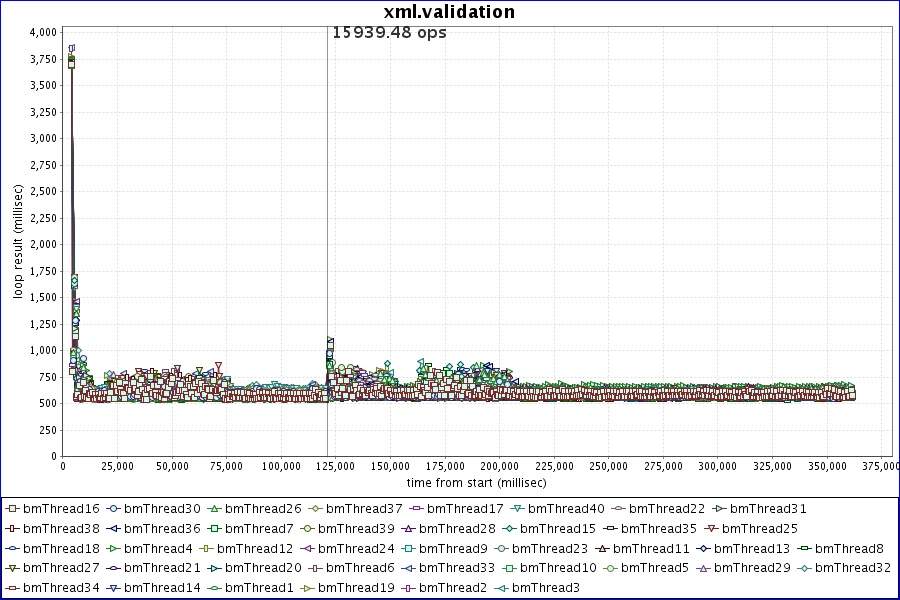Click the bmThread26 triangle legend marker
The width and height of the screenshot is (900, 600).
[x=215, y=509]
